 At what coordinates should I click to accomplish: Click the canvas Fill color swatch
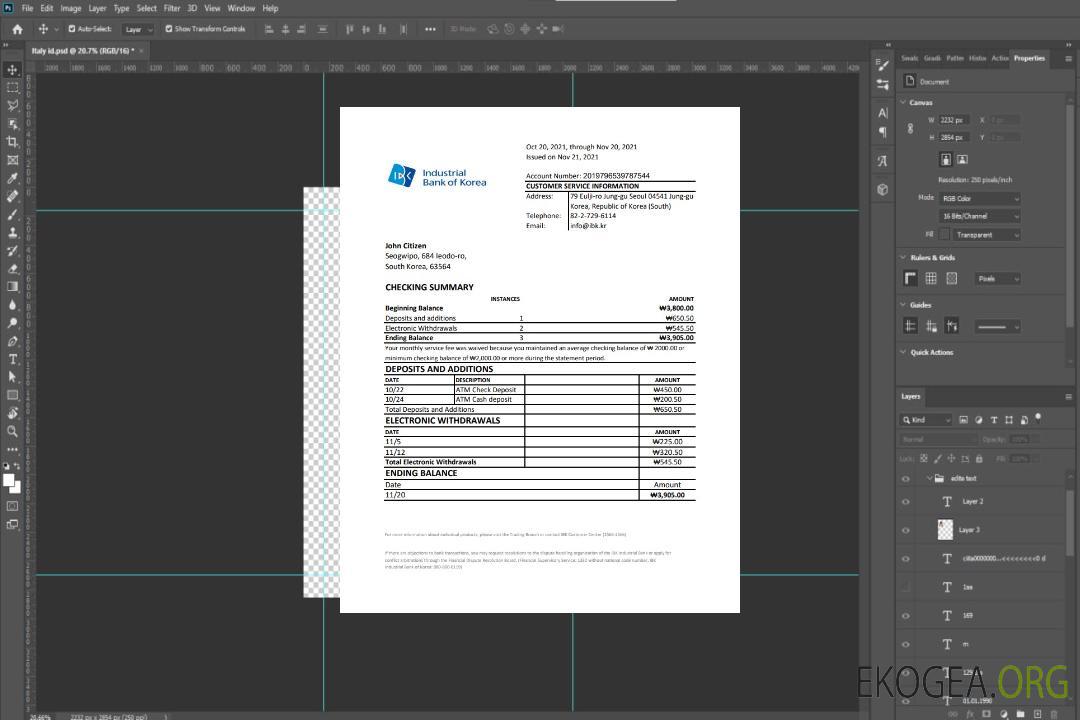(x=944, y=234)
